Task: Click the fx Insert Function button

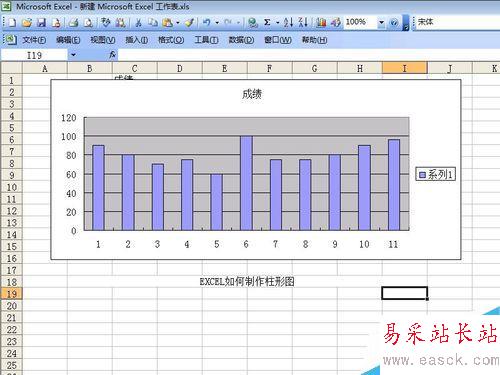Action: [112, 55]
